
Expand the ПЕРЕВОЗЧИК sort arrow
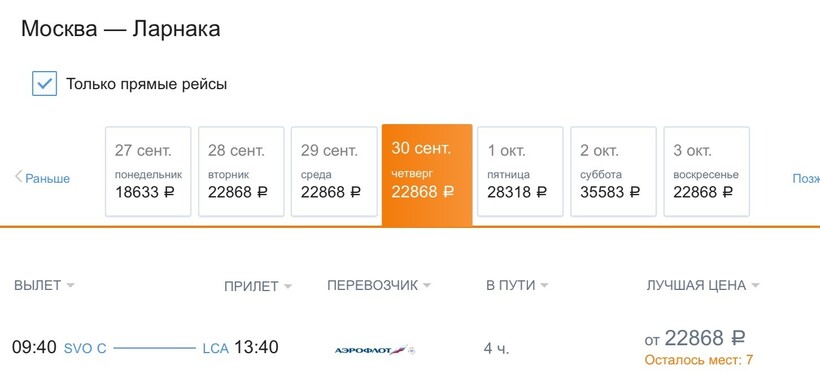[x=427, y=286]
